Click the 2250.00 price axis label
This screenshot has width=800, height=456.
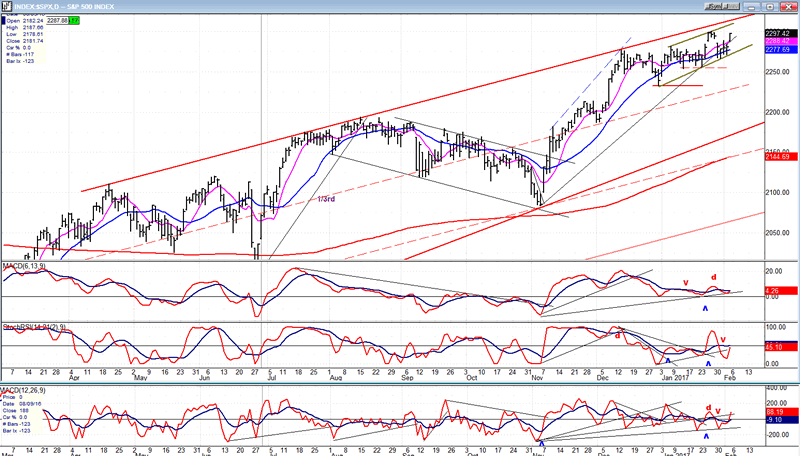777,72
